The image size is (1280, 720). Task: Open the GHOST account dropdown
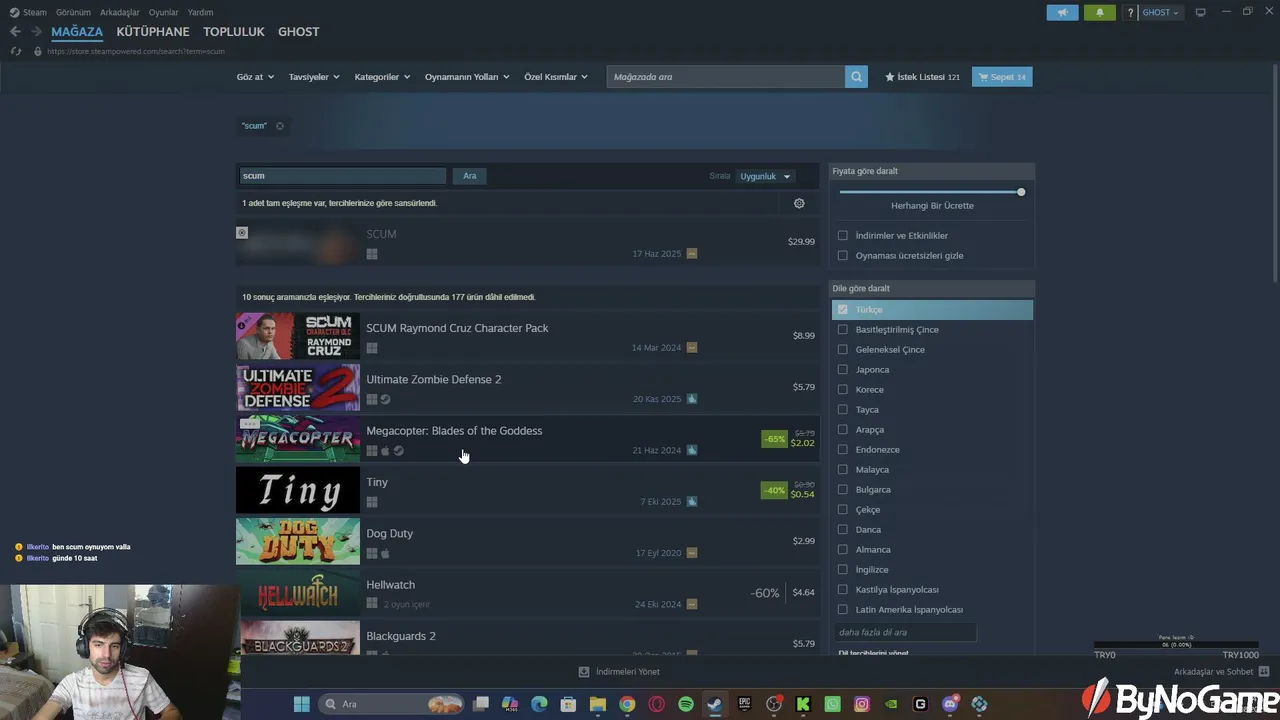[1161, 12]
